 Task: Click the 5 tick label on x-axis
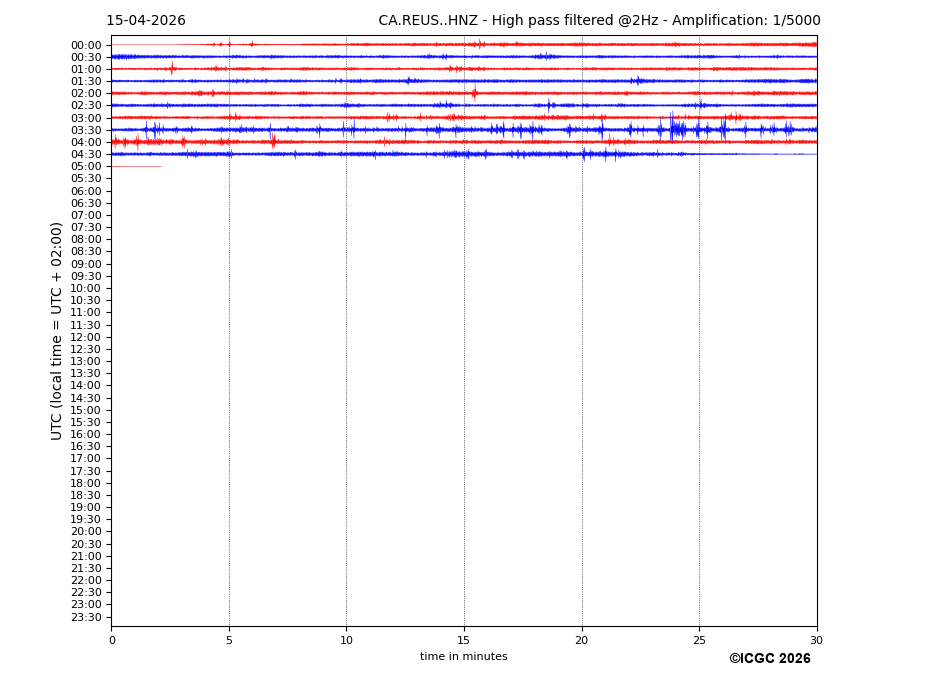pyautogui.click(x=229, y=641)
